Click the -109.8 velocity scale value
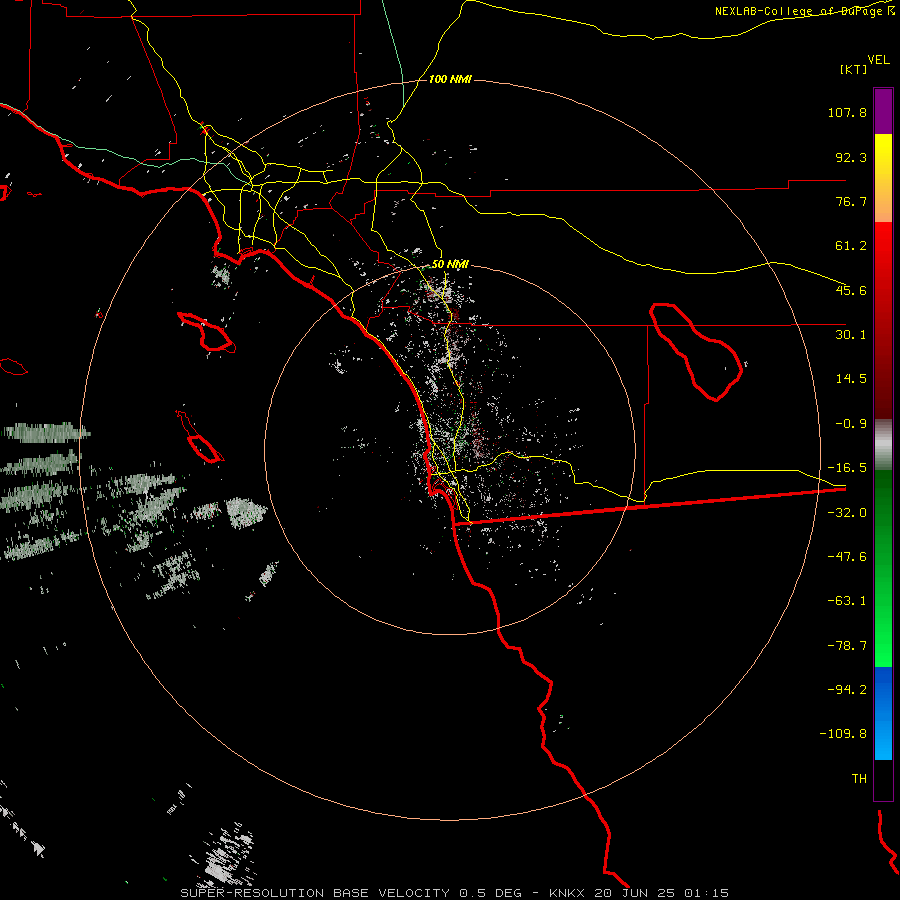Screen dimensions: 900x900 (x=843, y=734)
